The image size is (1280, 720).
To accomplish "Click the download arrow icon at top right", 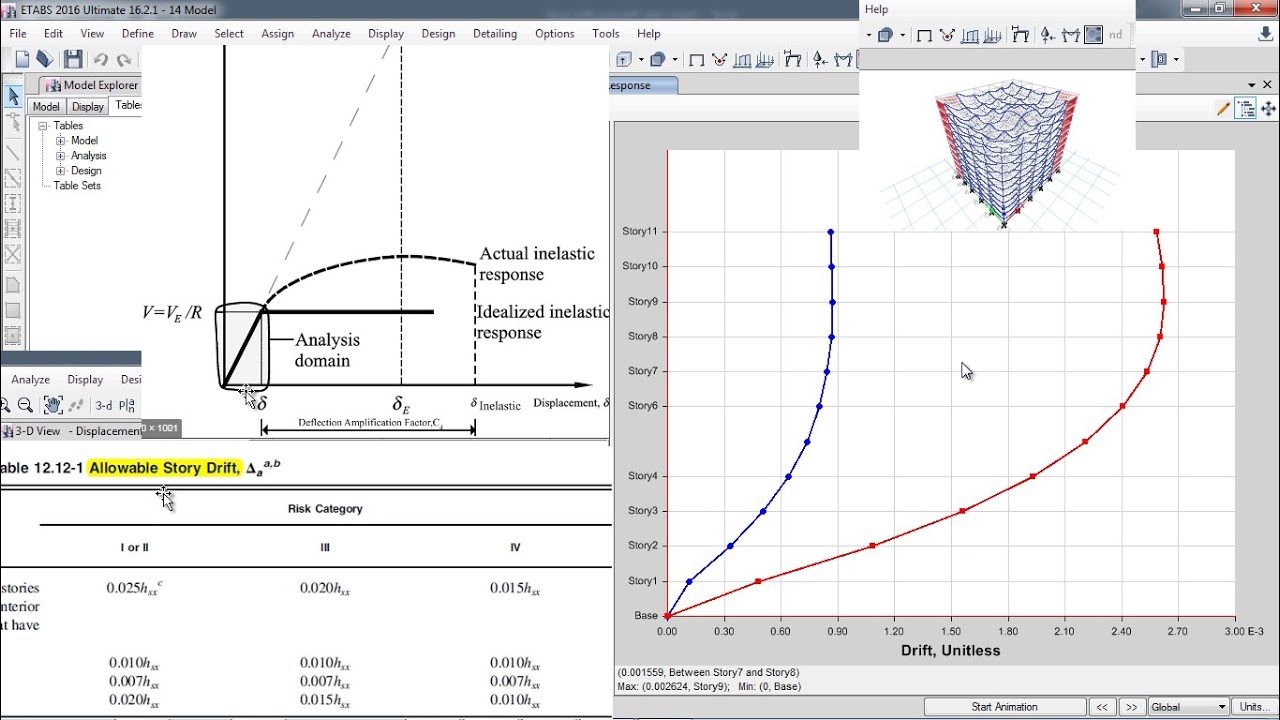I will tap(1264, 33).
